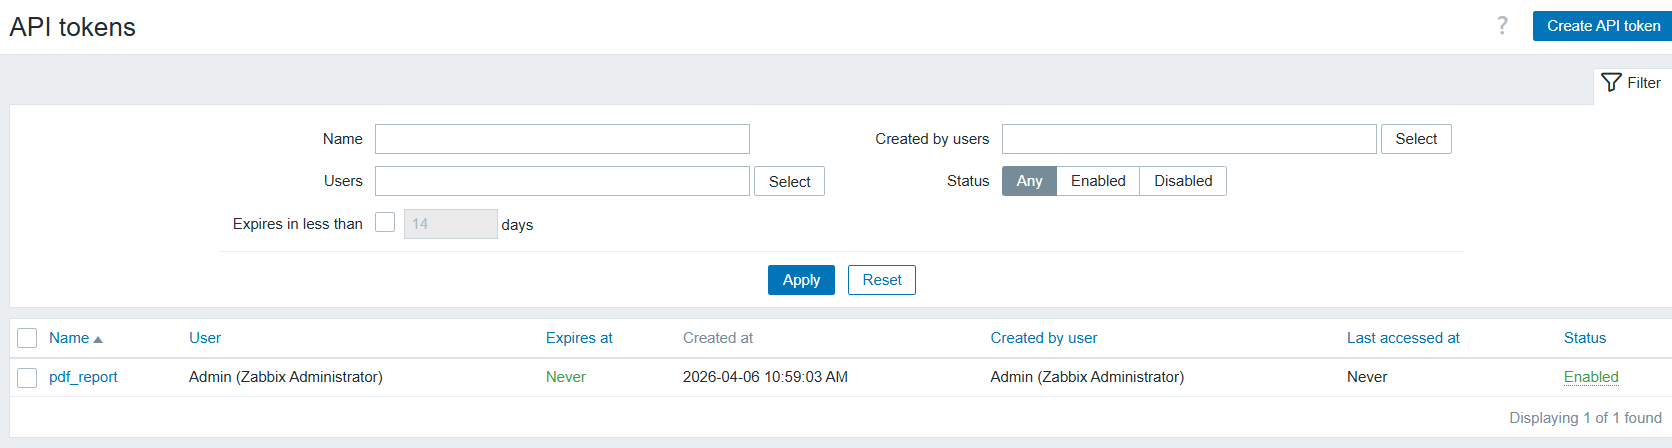Check the select-all tokens checkbox

(x=27, y=338)
